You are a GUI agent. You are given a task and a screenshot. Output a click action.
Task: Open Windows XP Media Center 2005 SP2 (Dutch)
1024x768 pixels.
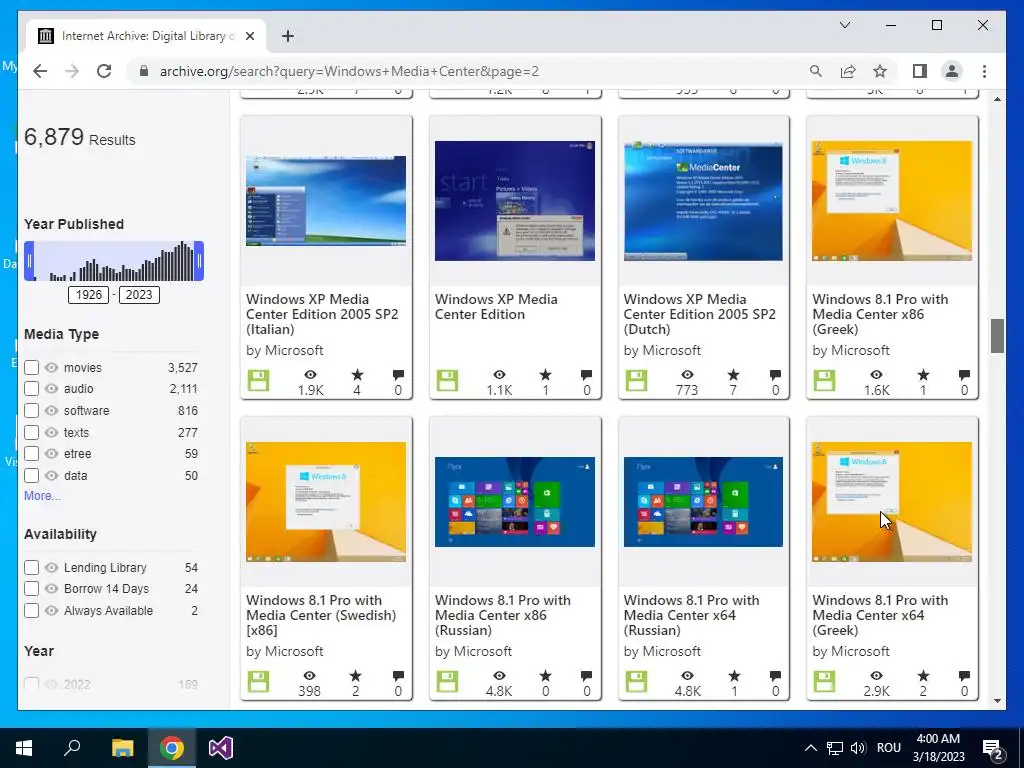pos(699,314)
